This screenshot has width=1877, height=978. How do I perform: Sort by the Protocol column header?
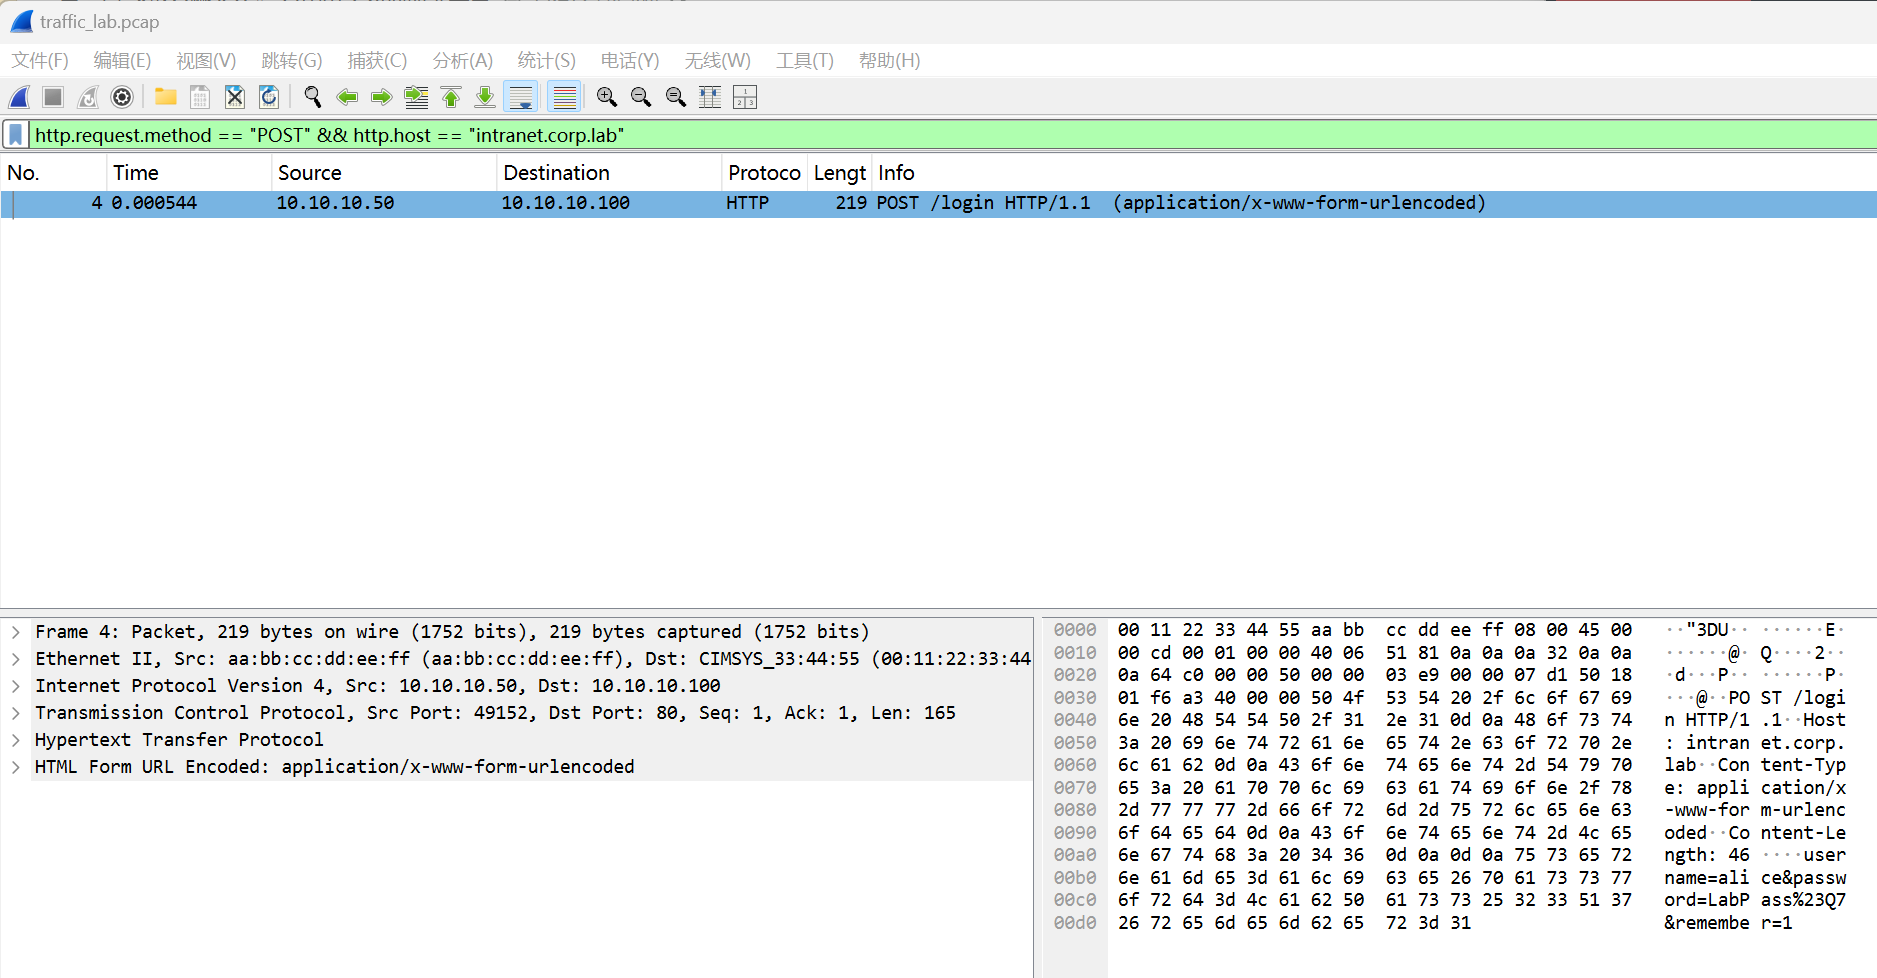point(764,173)
